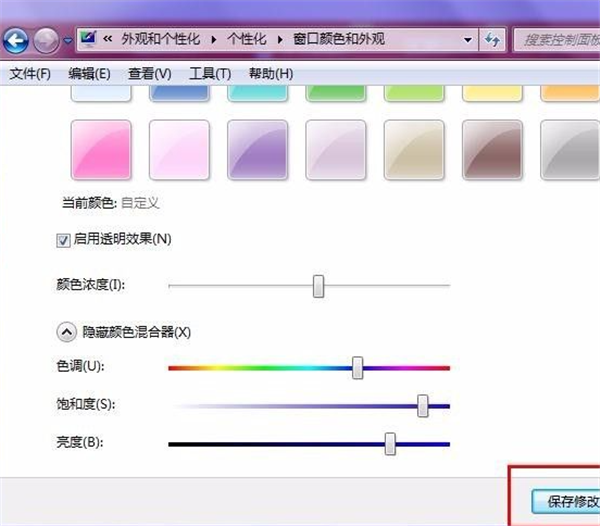Click the 搜索控制面板 search field
The image size is (600, 526).
[x=556, y=40]
